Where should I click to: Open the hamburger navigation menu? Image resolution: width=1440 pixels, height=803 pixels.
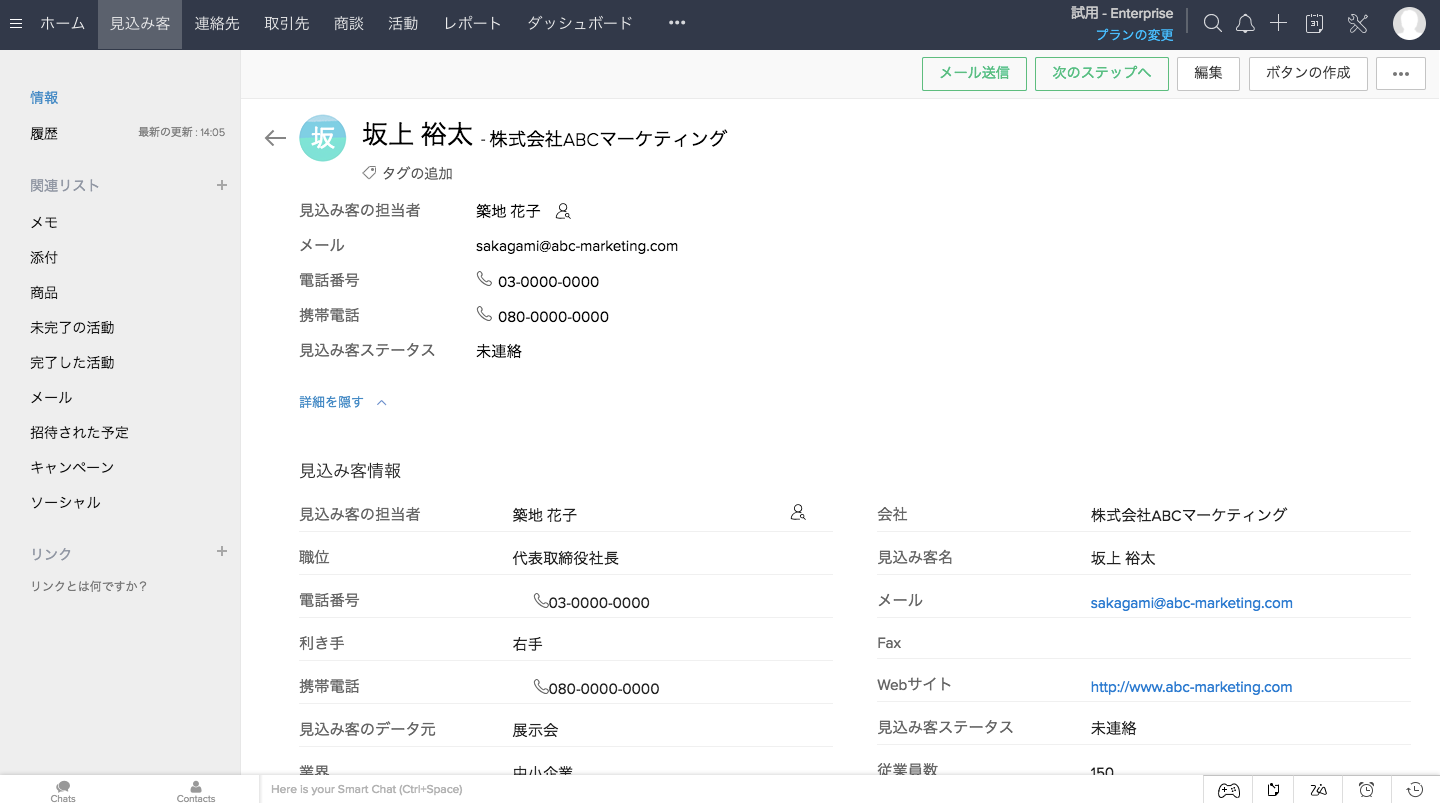point(16,23)
